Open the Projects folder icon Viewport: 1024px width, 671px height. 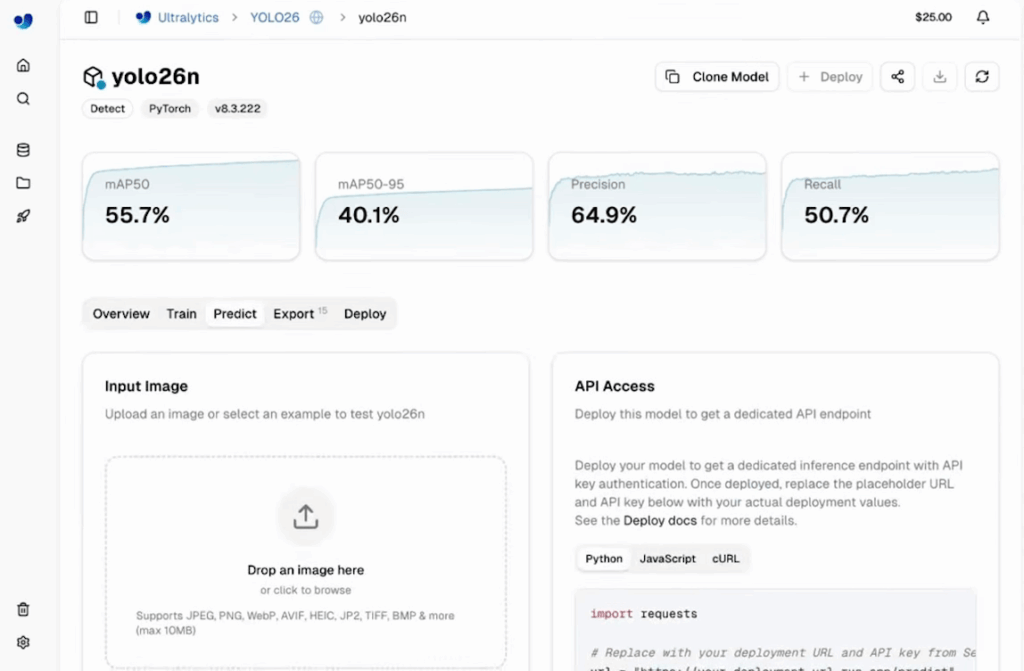[x=23, y=183]
